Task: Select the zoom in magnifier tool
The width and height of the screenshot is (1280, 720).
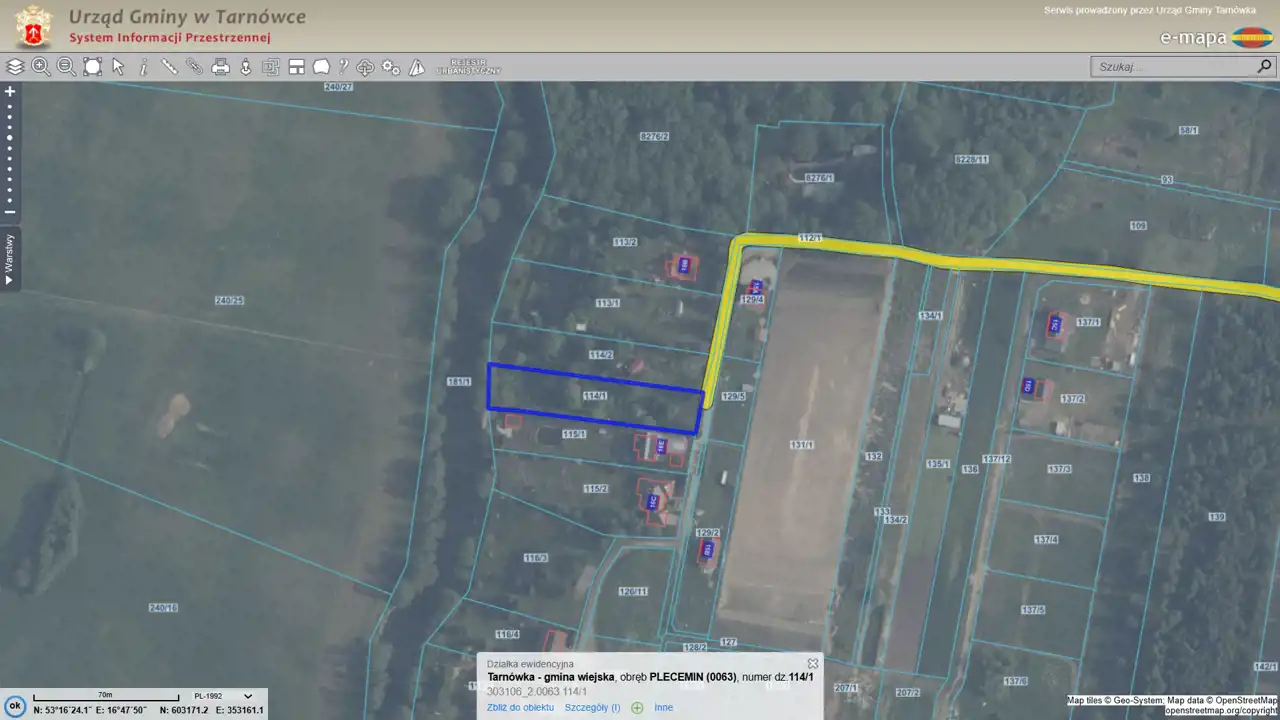Action: [x=41, y=67]
